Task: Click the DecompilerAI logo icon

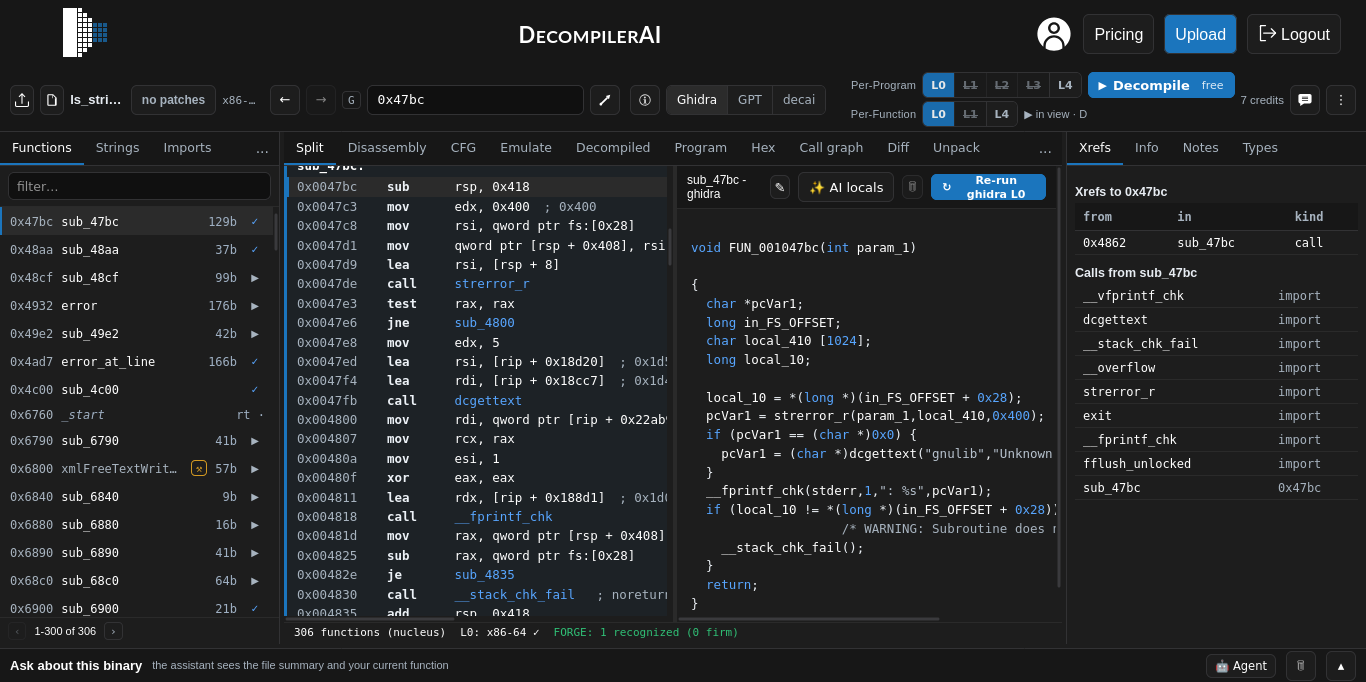Action: [85, 33]
